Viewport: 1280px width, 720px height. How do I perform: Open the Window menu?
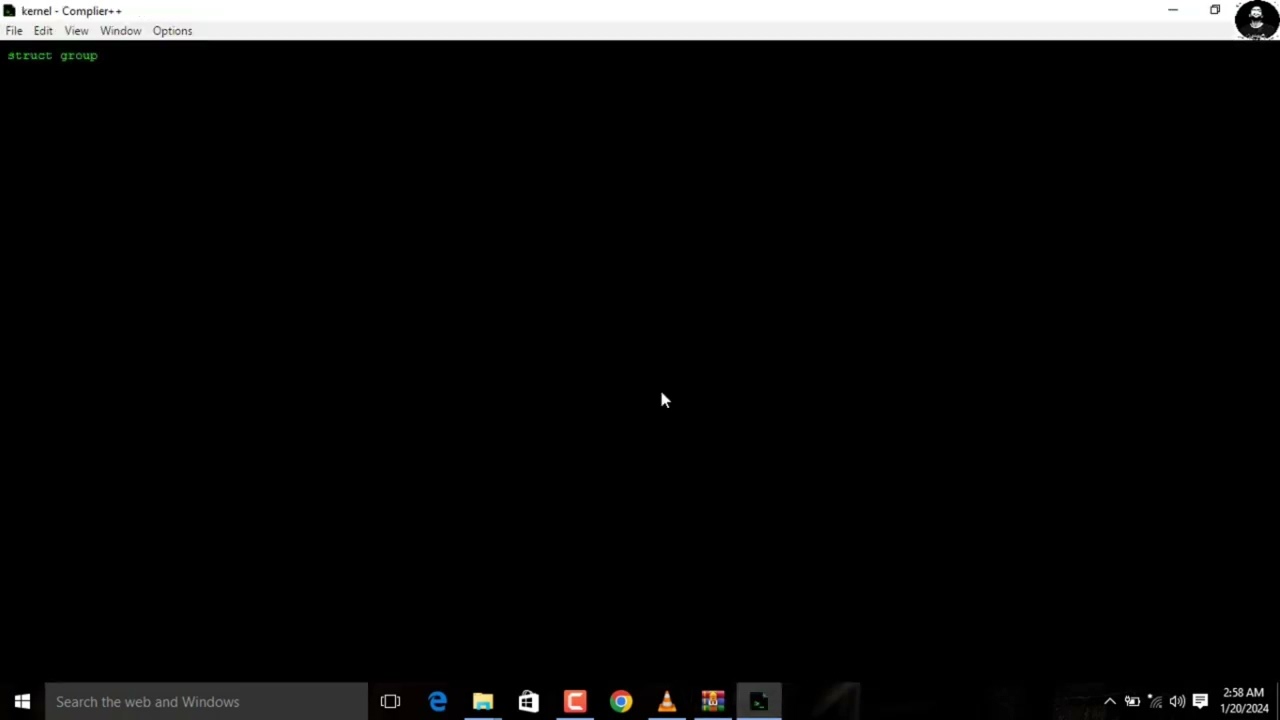[x=120, y=31]
